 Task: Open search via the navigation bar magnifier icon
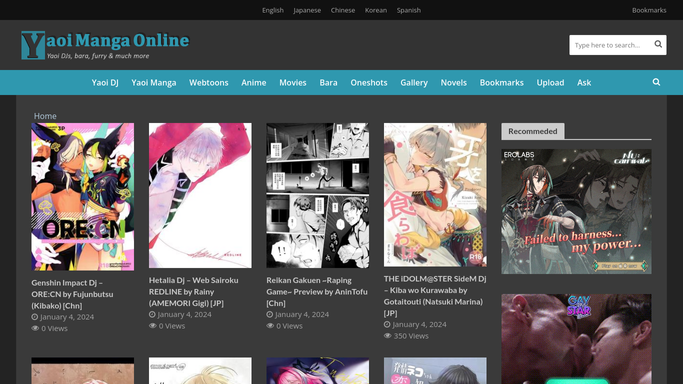click(656, 82)
